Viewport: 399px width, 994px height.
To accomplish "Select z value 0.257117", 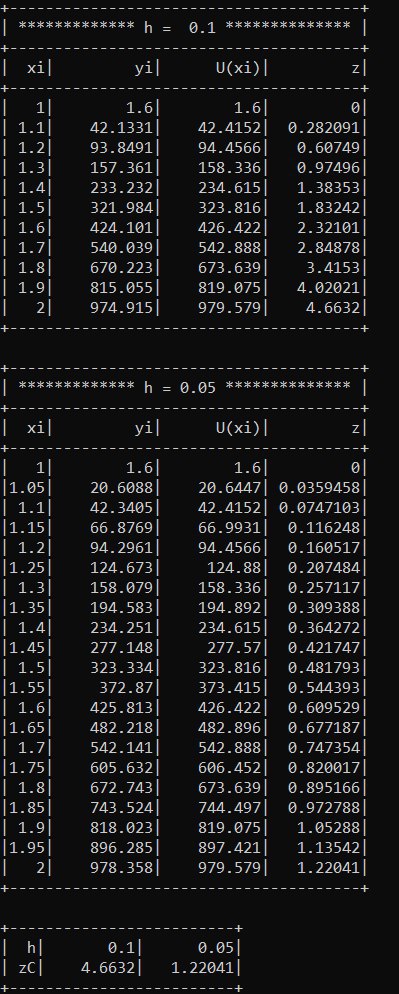I will 324,588.
